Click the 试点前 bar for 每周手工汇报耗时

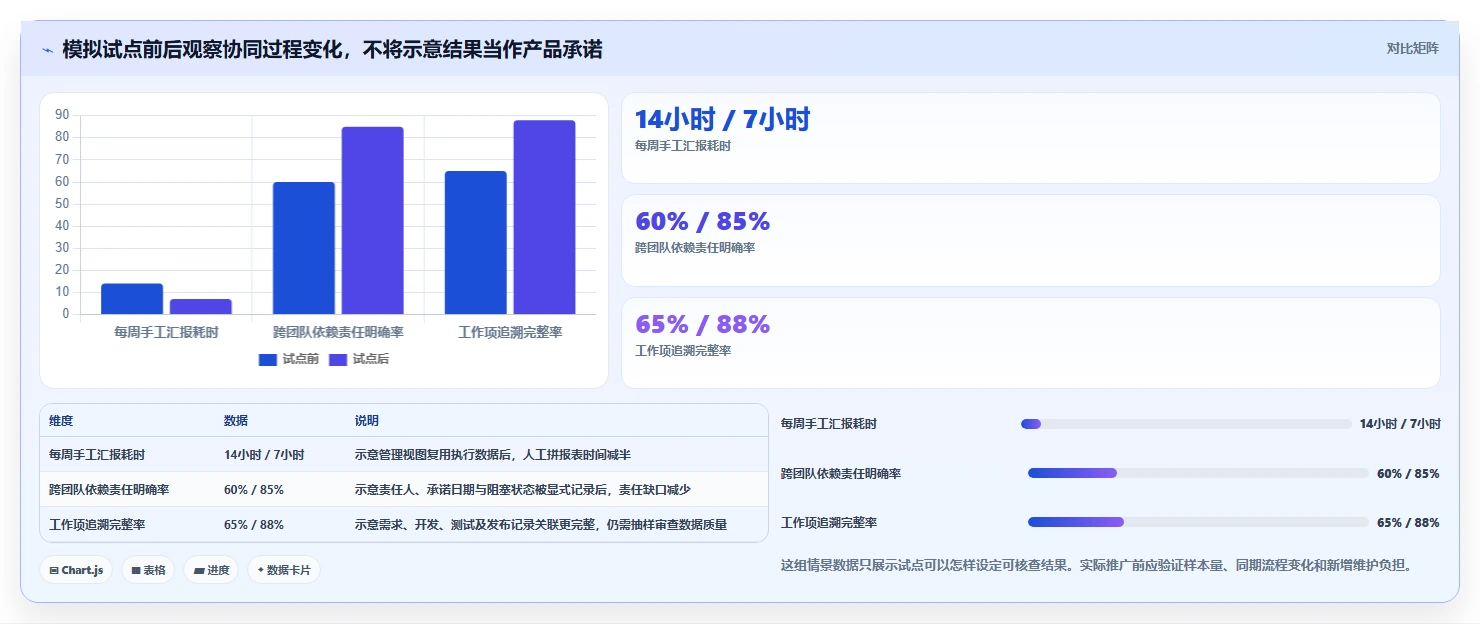pos(132,299)
